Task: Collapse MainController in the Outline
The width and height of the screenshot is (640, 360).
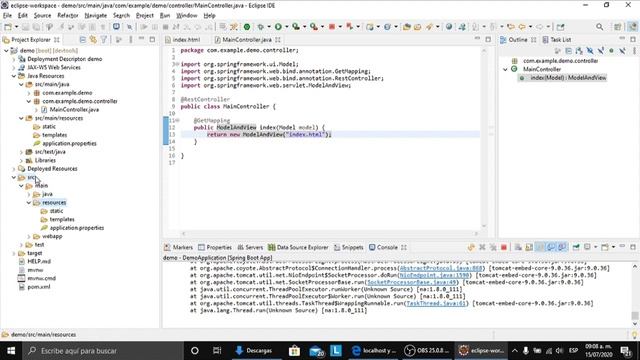Action: [505, 69]
